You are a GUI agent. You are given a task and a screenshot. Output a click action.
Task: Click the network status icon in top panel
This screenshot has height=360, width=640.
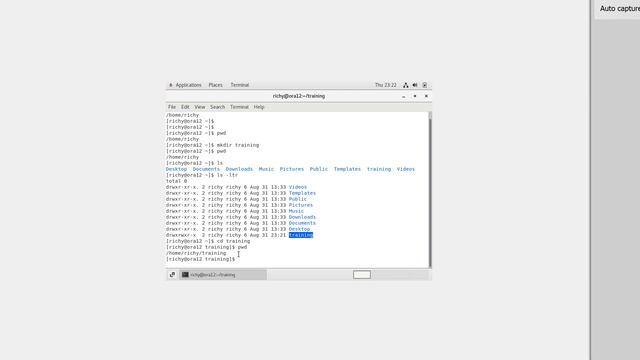(x=406, y=85)
